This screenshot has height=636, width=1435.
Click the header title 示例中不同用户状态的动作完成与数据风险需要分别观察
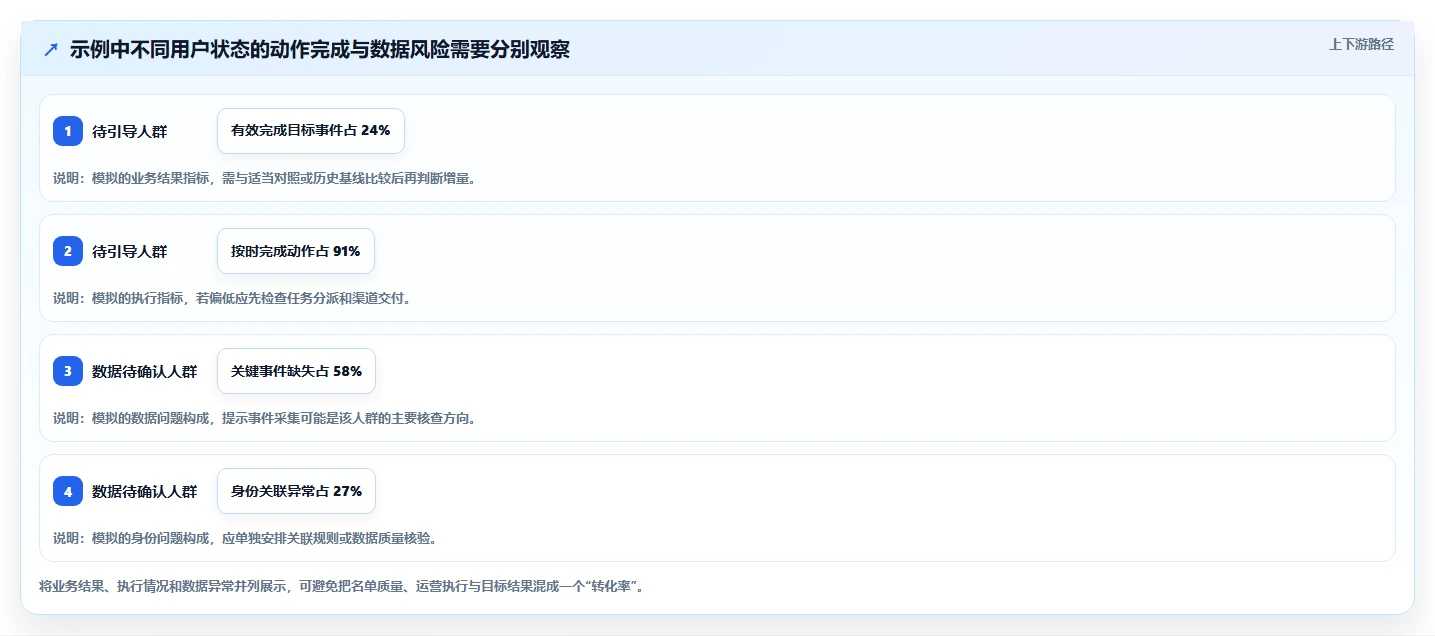click(x=320, y=50)
